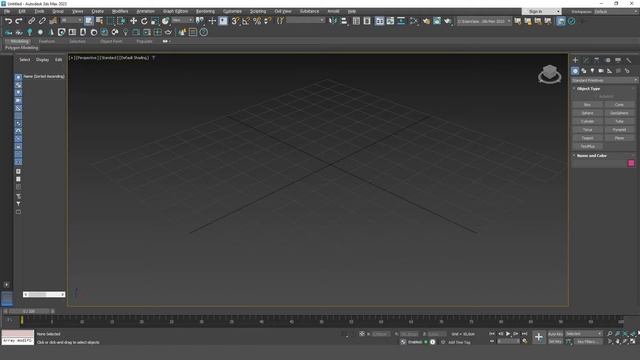Viewport: 640px width, 360px height.
Task: Open the File menu
Action: click(7, 11)
